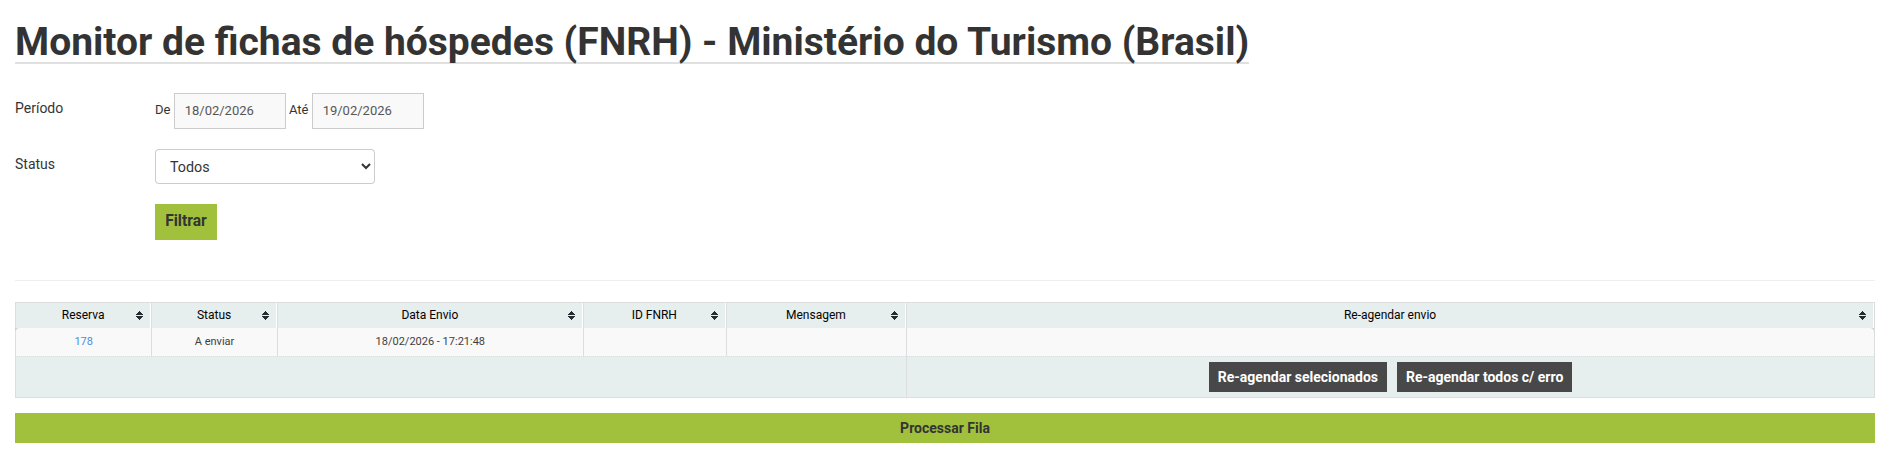The height and width of the screenshot is (453, 1885).
Task: Click the Mensagem column header label
Action: click(815, 315)
